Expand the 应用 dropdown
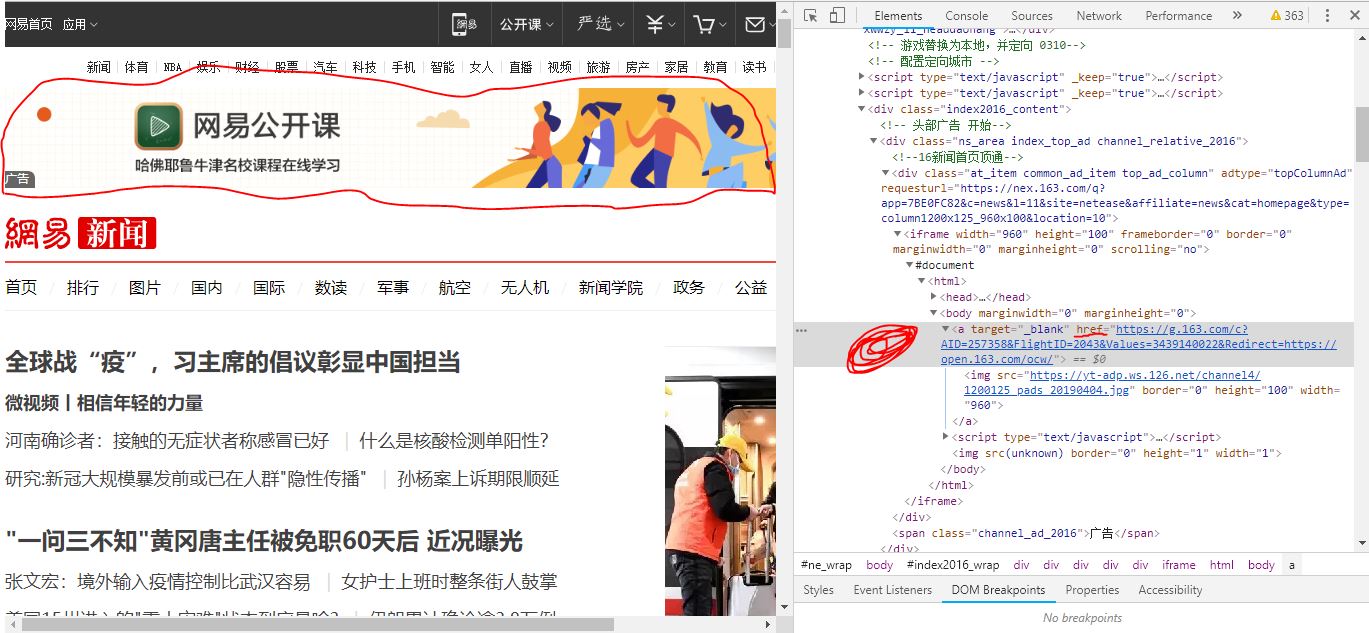The image size is (1369, 633). pyautogui.click(x=80, y=24)
